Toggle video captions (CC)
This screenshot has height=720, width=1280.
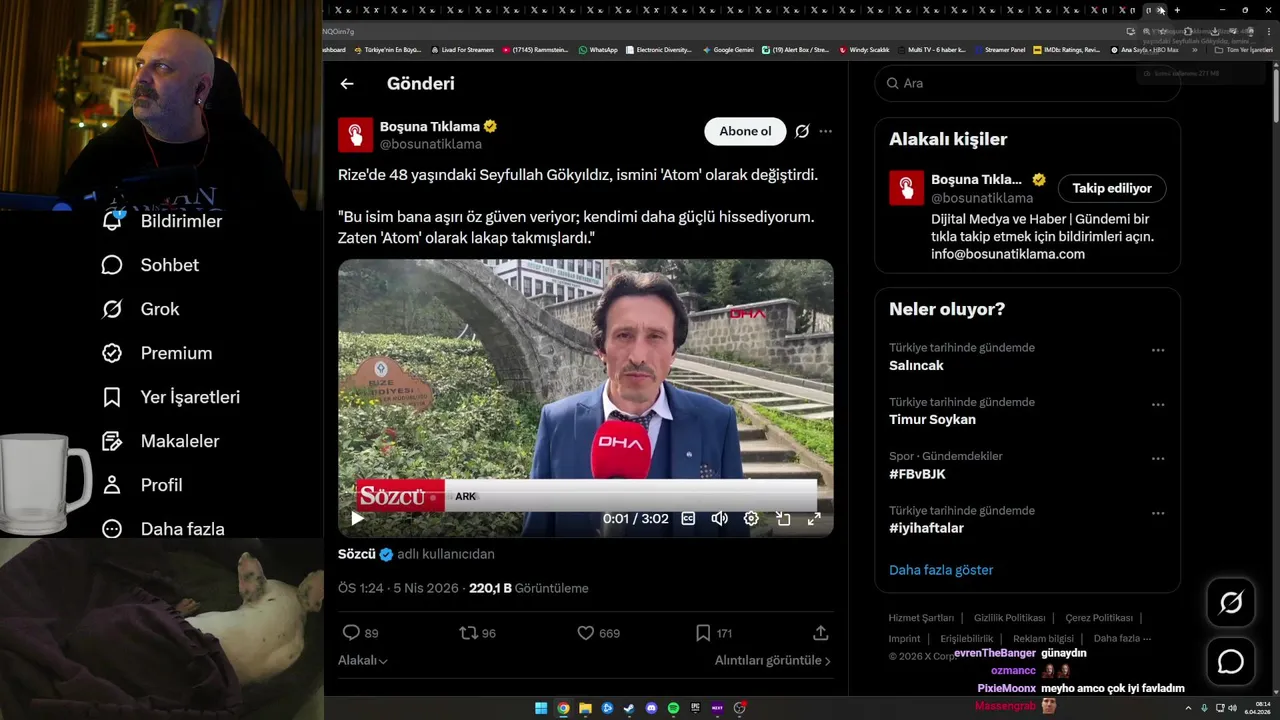(688, 518)
